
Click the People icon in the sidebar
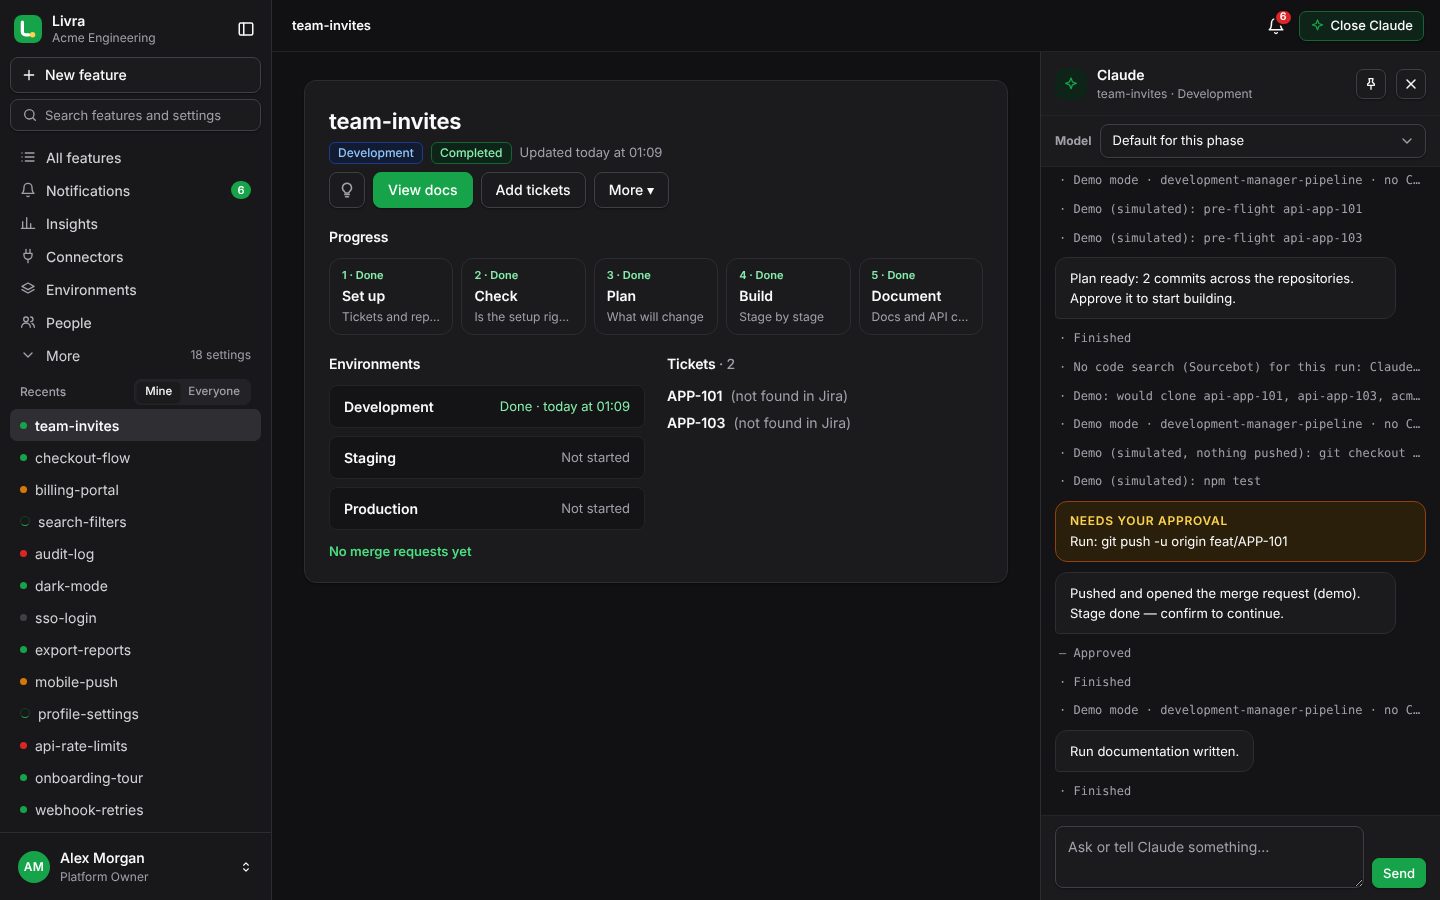pyautogui.click(x=28, y=323)
